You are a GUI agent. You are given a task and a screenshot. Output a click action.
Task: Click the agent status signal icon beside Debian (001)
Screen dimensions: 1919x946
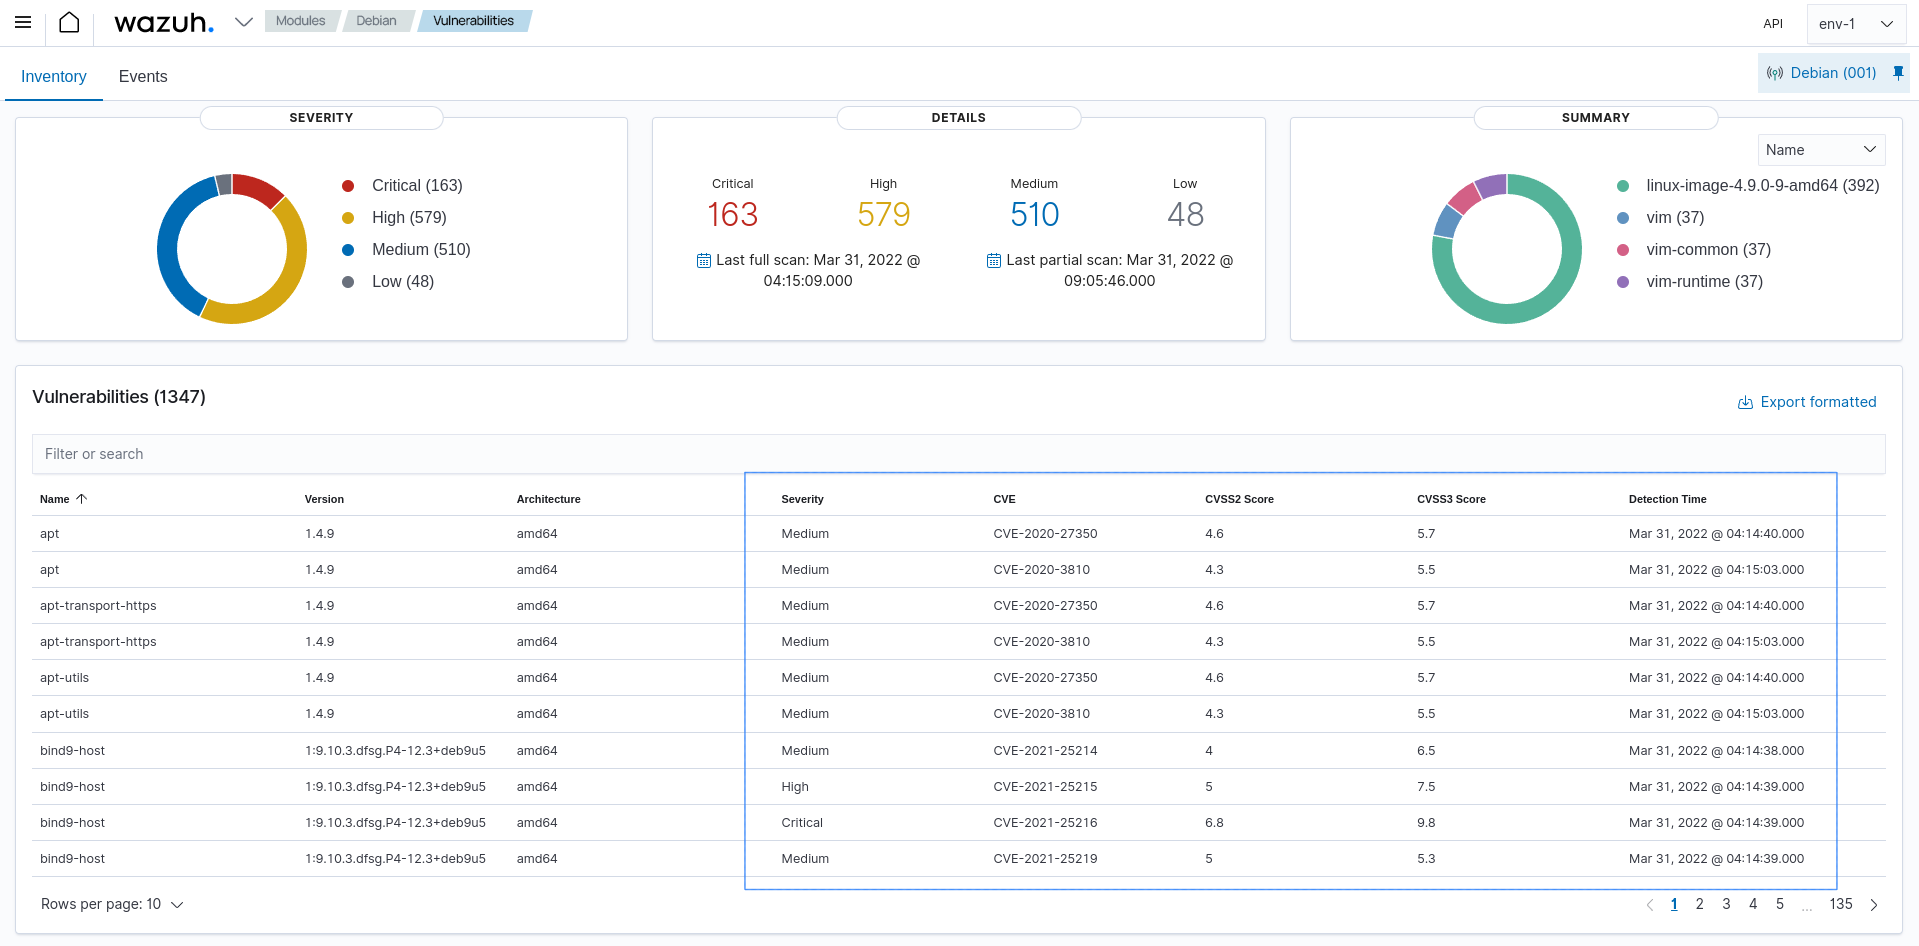[1775, 72]
